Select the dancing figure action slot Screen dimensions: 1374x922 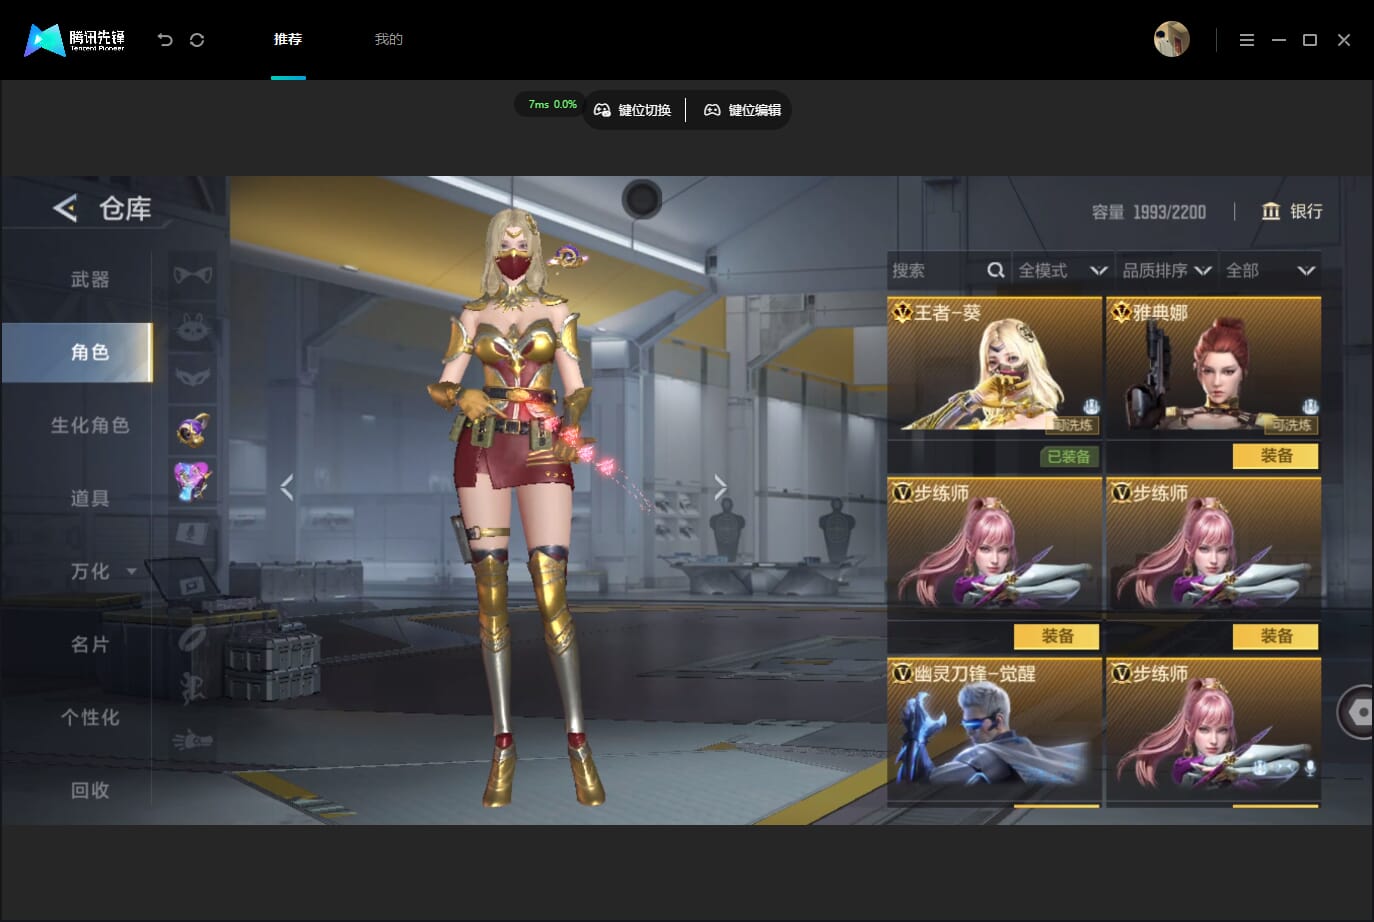click(193, 688)
